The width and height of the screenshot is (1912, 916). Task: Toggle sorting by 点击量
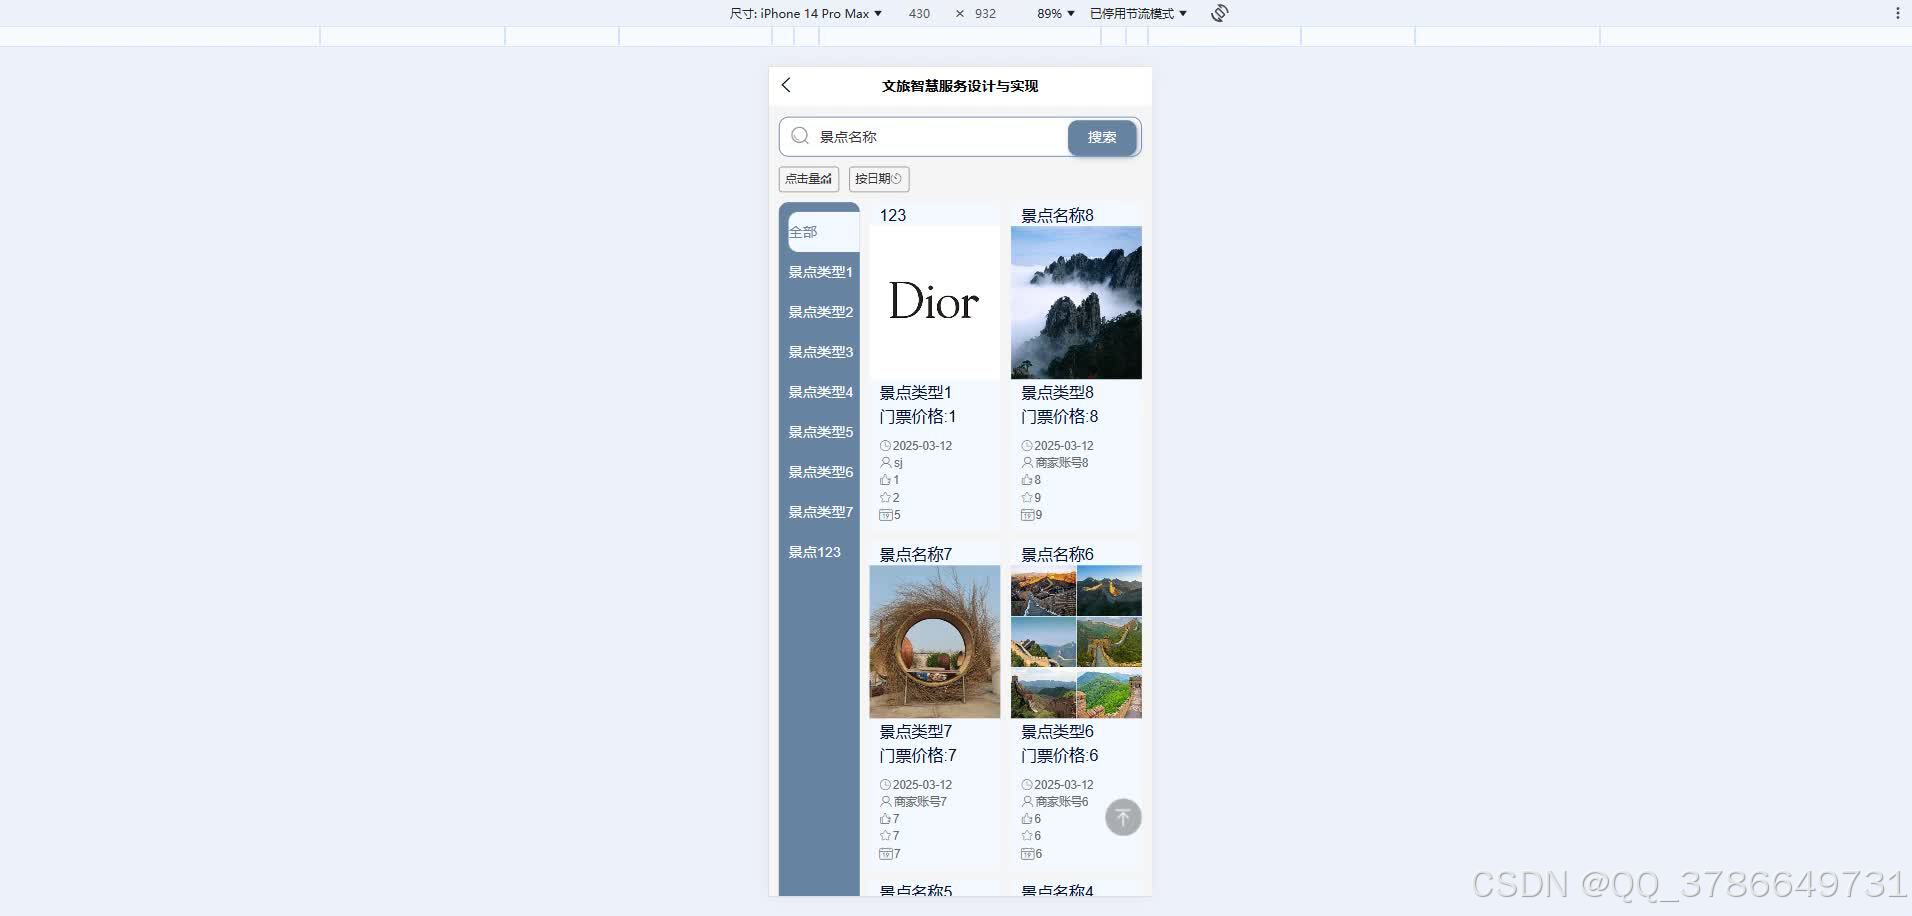coord(808,179)
